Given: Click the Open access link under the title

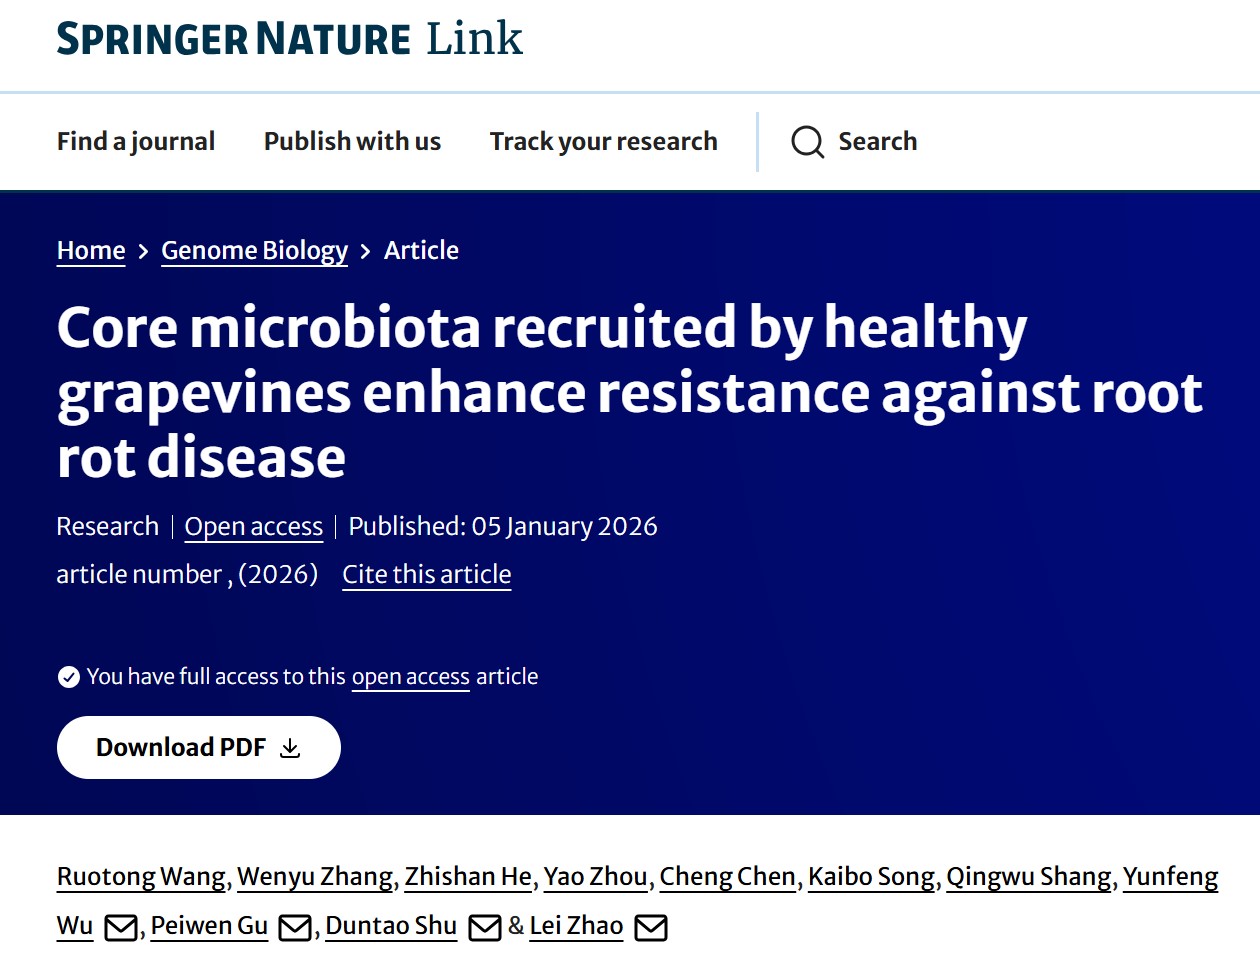Looking at the screenshot, I should (253, 527).
